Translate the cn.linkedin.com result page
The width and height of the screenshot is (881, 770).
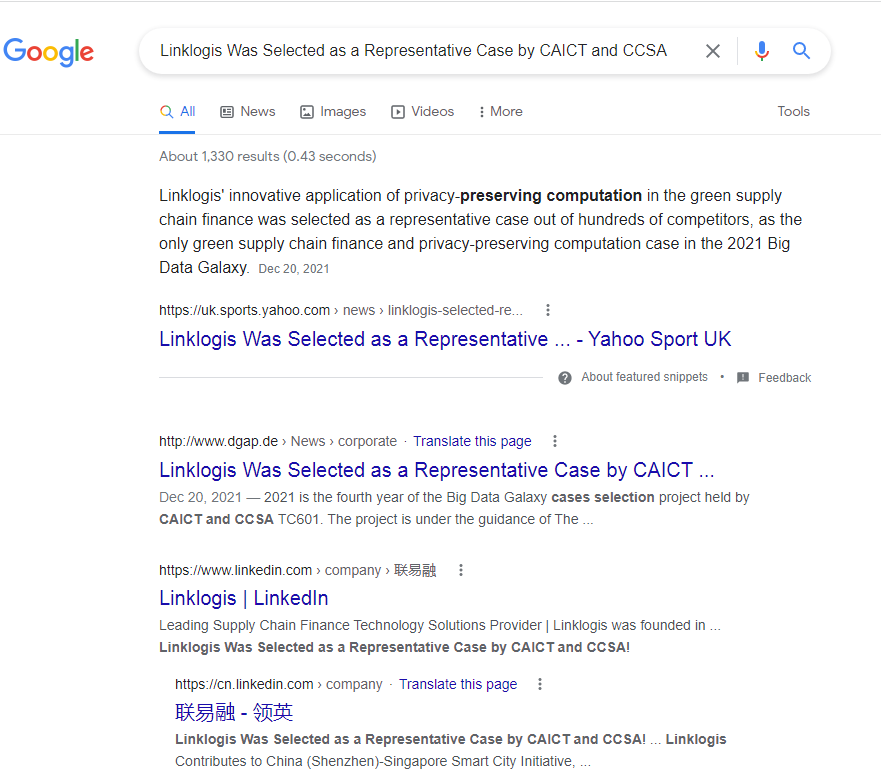point(458,684)
